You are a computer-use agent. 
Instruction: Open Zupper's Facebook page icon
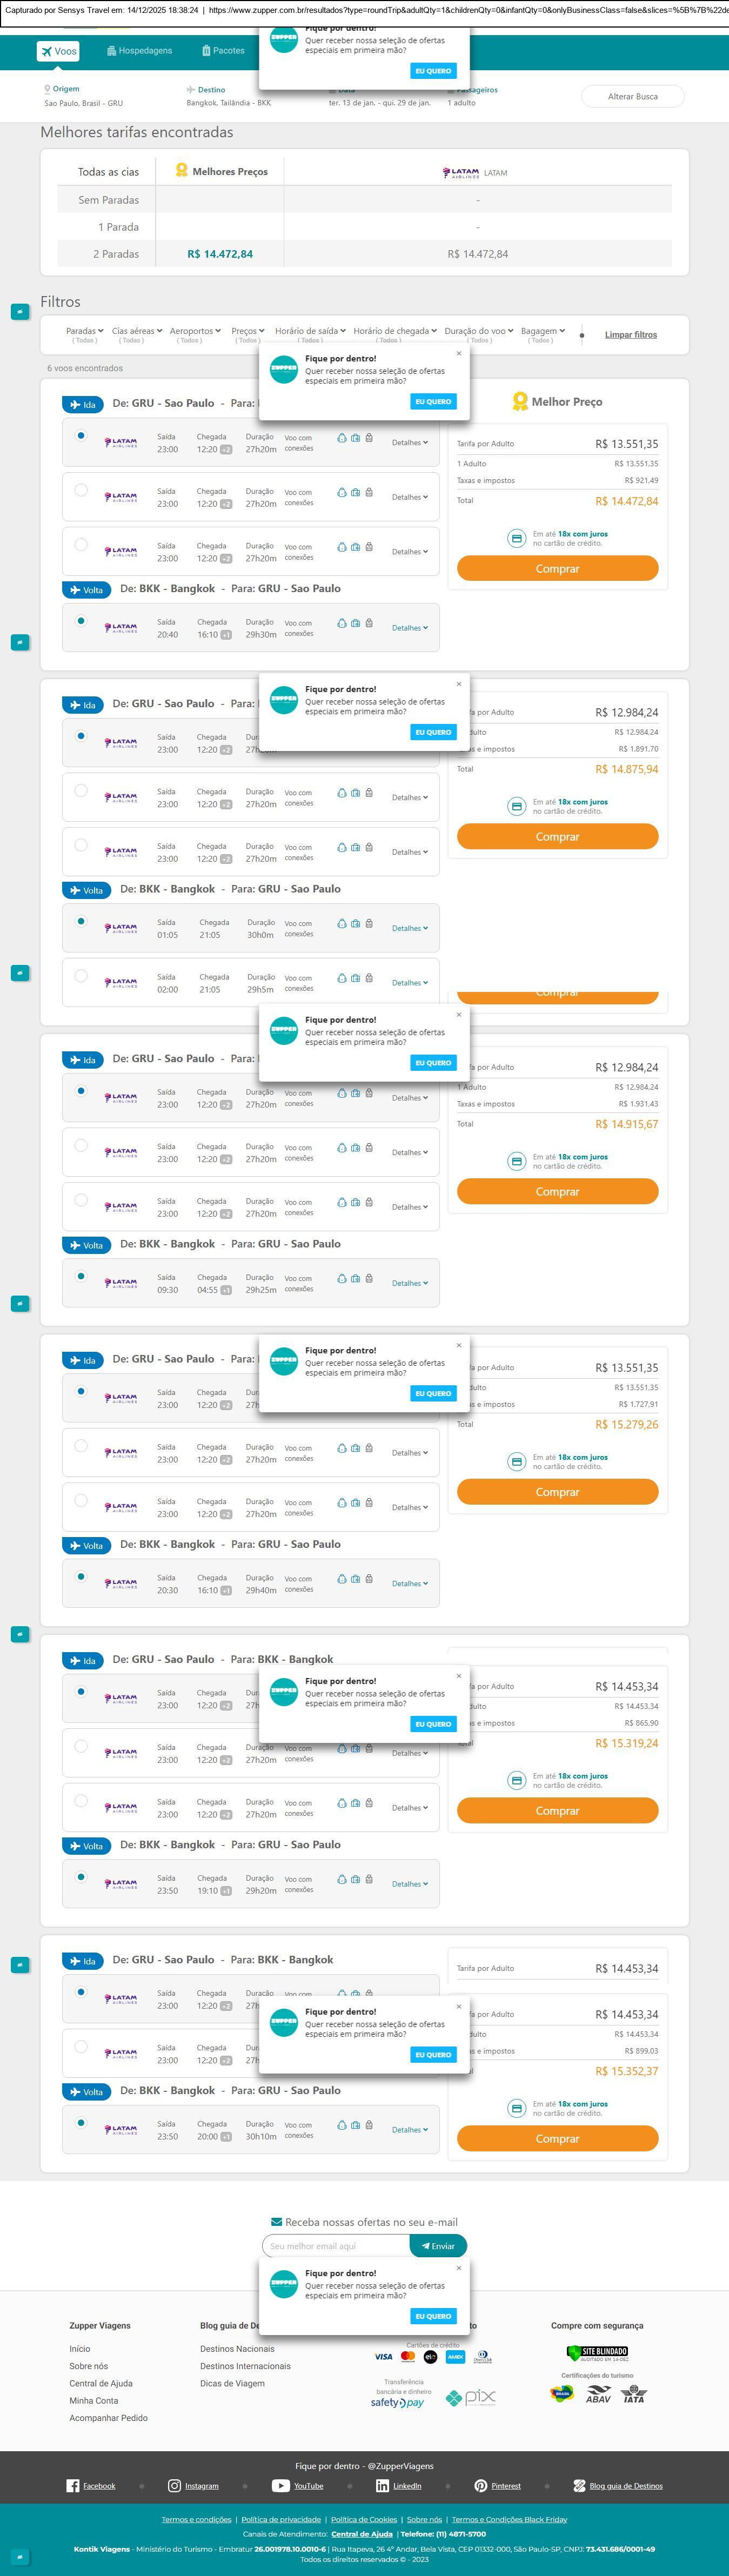pyautogui.click(x=73, y=2485)
